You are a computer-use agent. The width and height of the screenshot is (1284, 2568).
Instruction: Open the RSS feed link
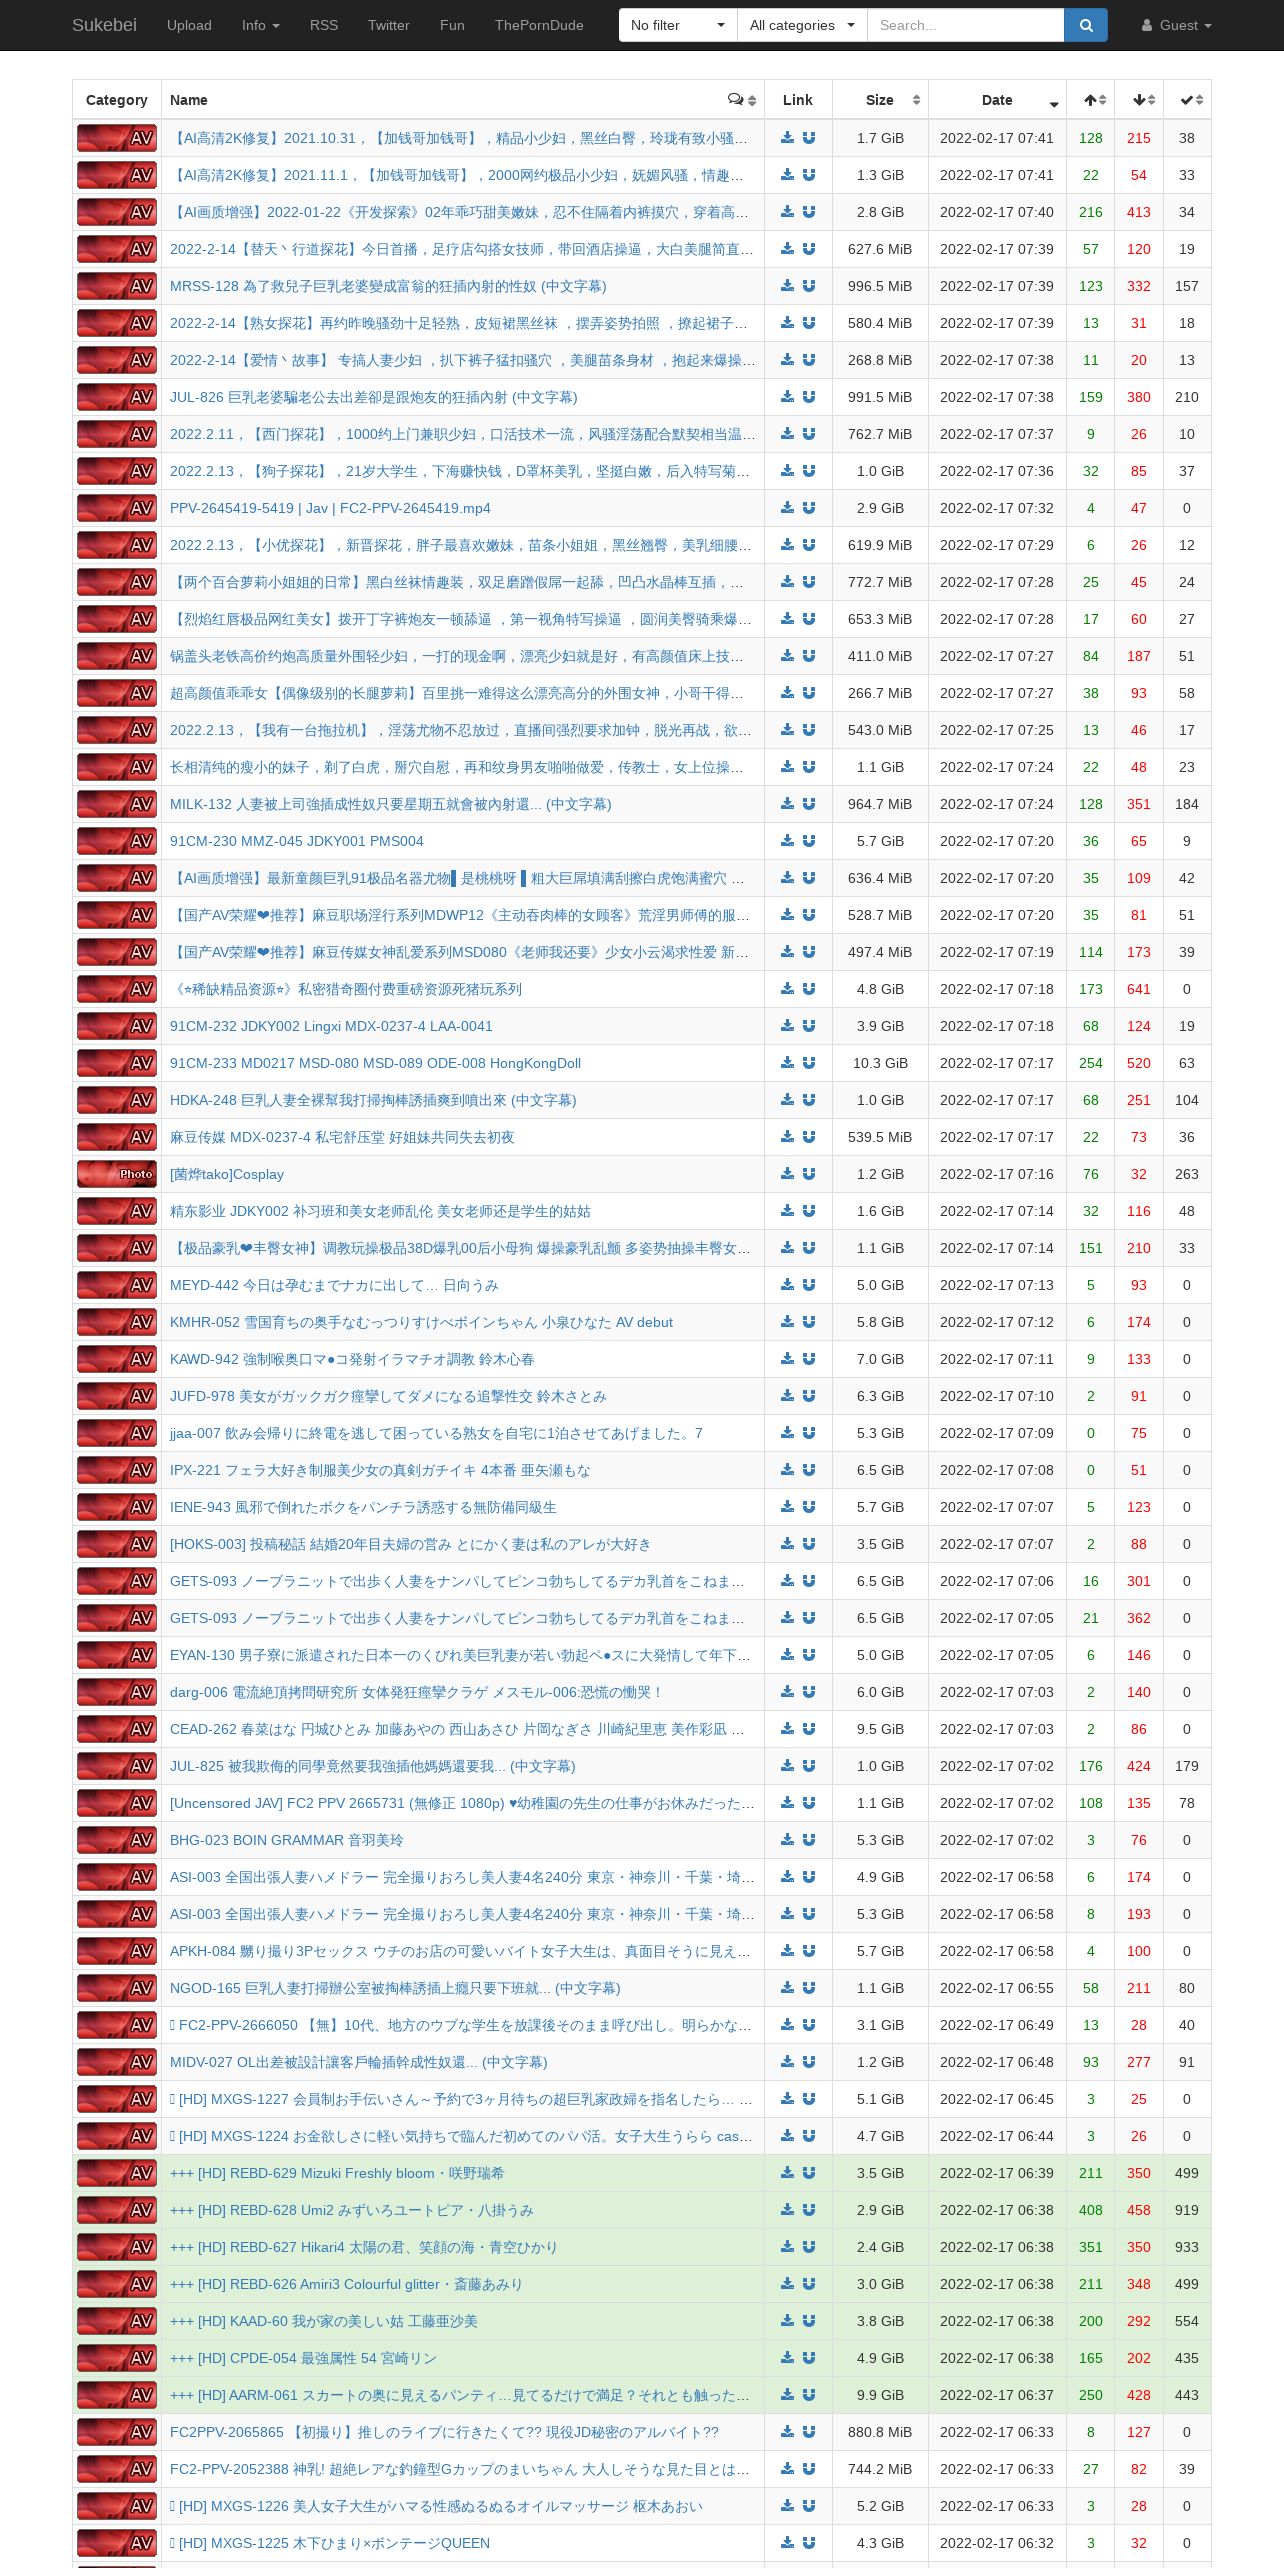[x=324, y=25]
